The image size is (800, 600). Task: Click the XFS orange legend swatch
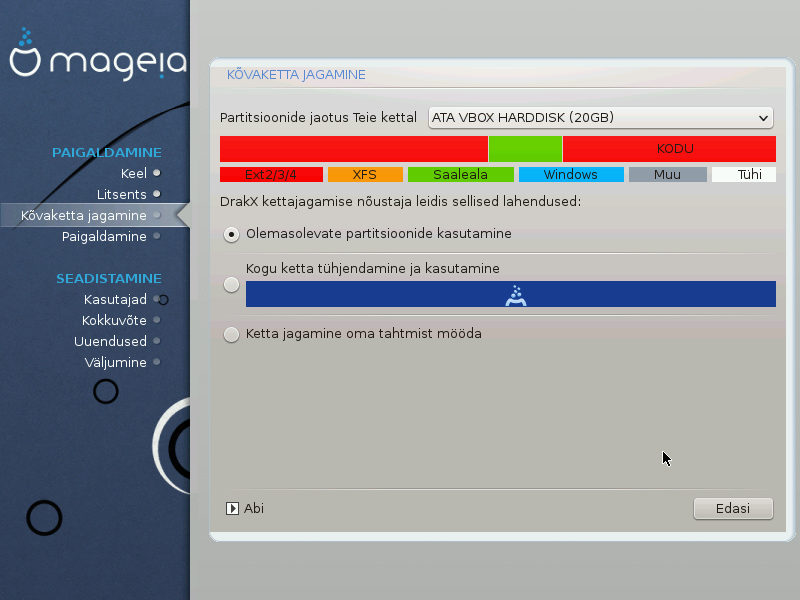(x=365, y=174)
